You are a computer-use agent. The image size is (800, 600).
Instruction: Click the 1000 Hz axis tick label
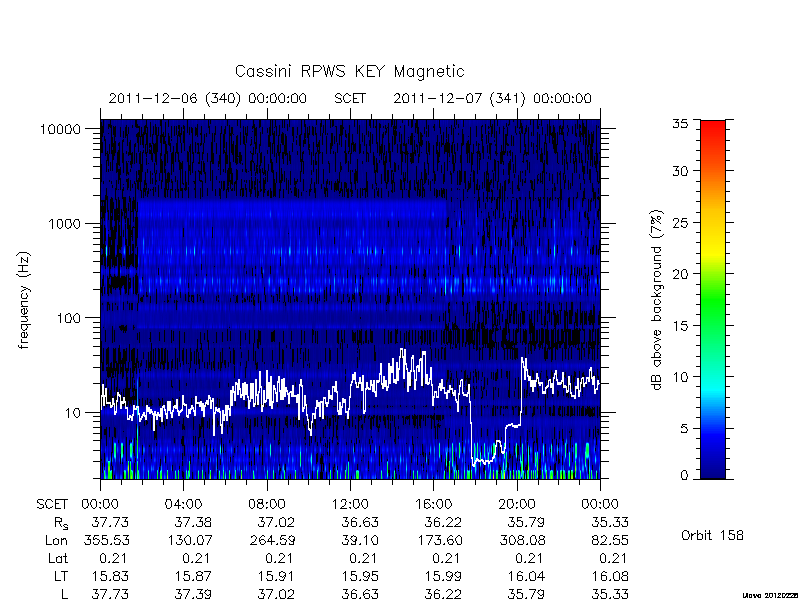pyautogui.click(x=65, y=223)
